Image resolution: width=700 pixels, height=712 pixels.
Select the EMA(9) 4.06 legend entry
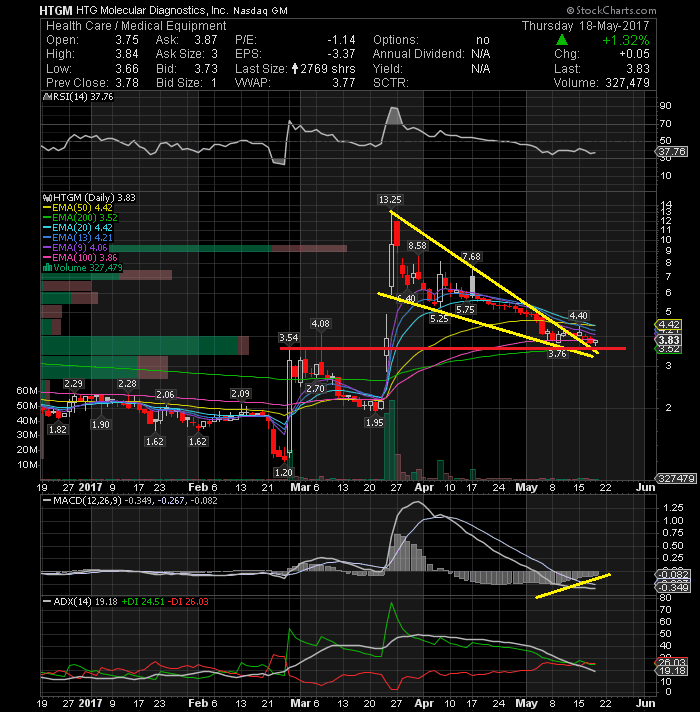point(75,247)
